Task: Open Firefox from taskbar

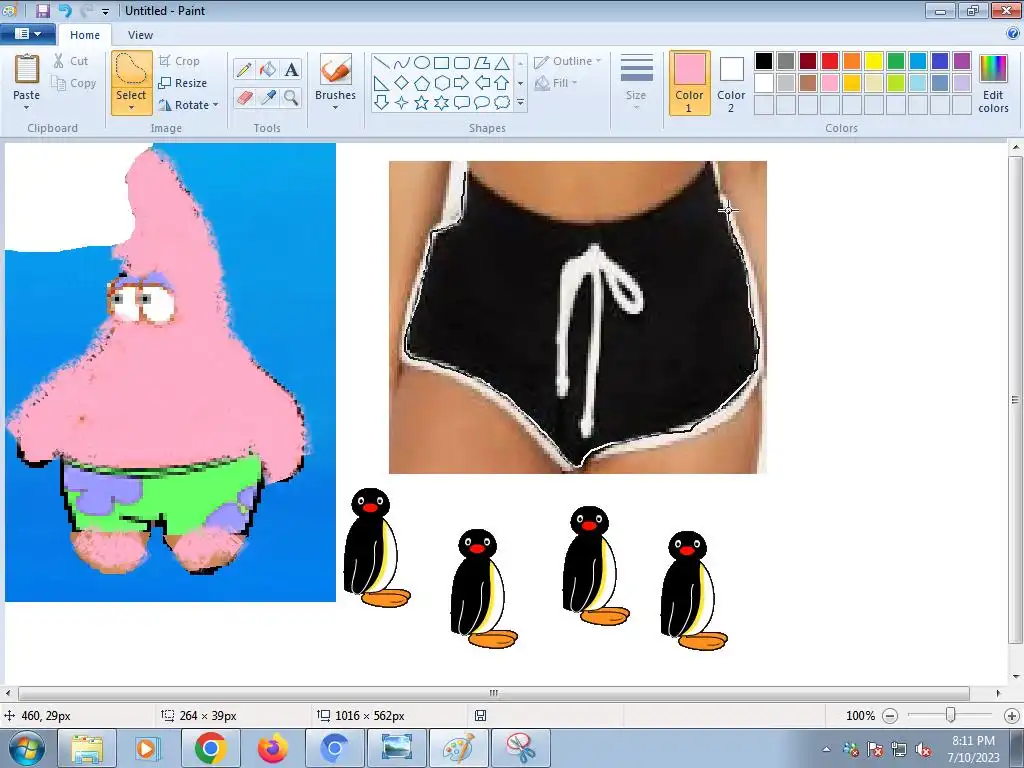Action: pyautogui.click(x=272, y=748)
